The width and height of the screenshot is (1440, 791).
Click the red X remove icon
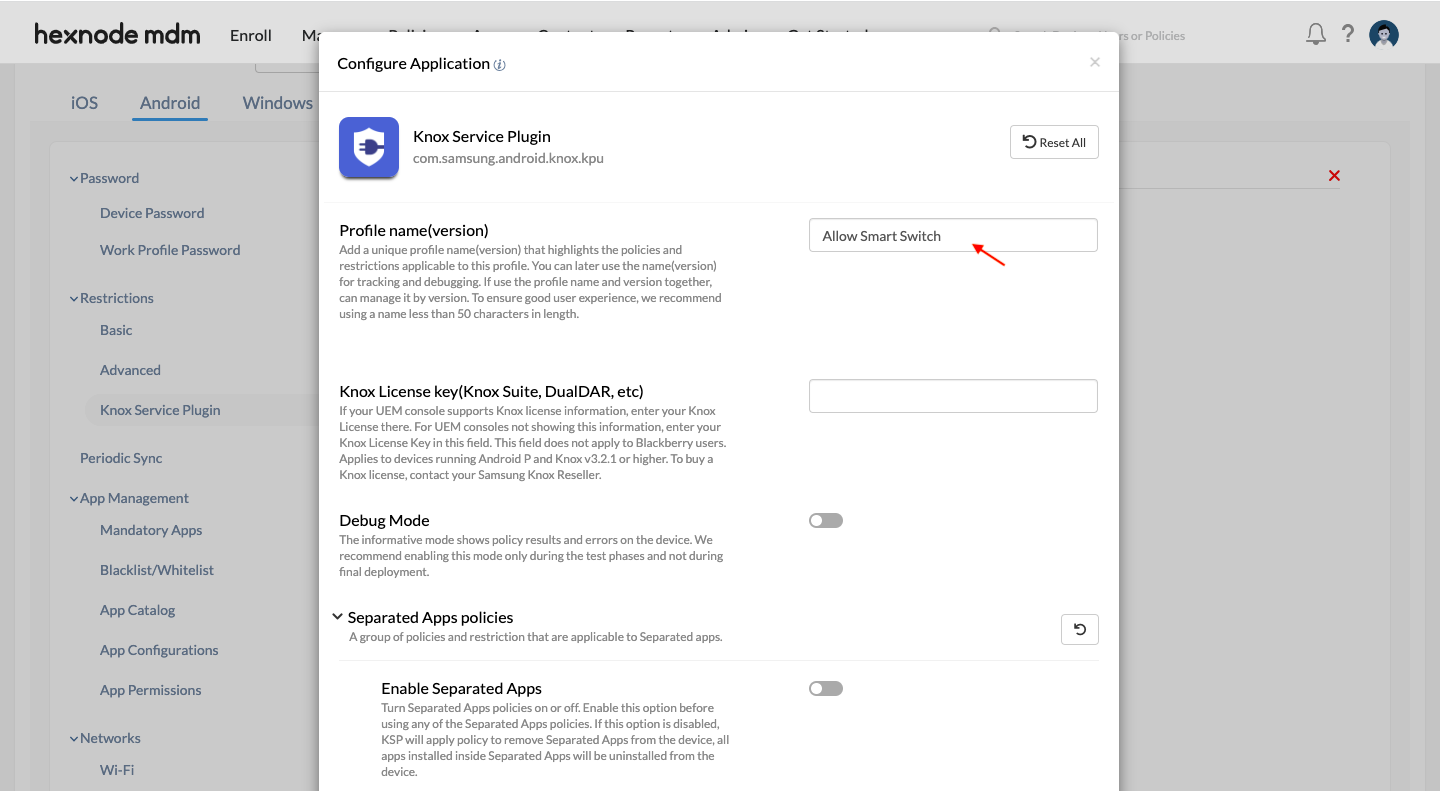point(1334,176)
